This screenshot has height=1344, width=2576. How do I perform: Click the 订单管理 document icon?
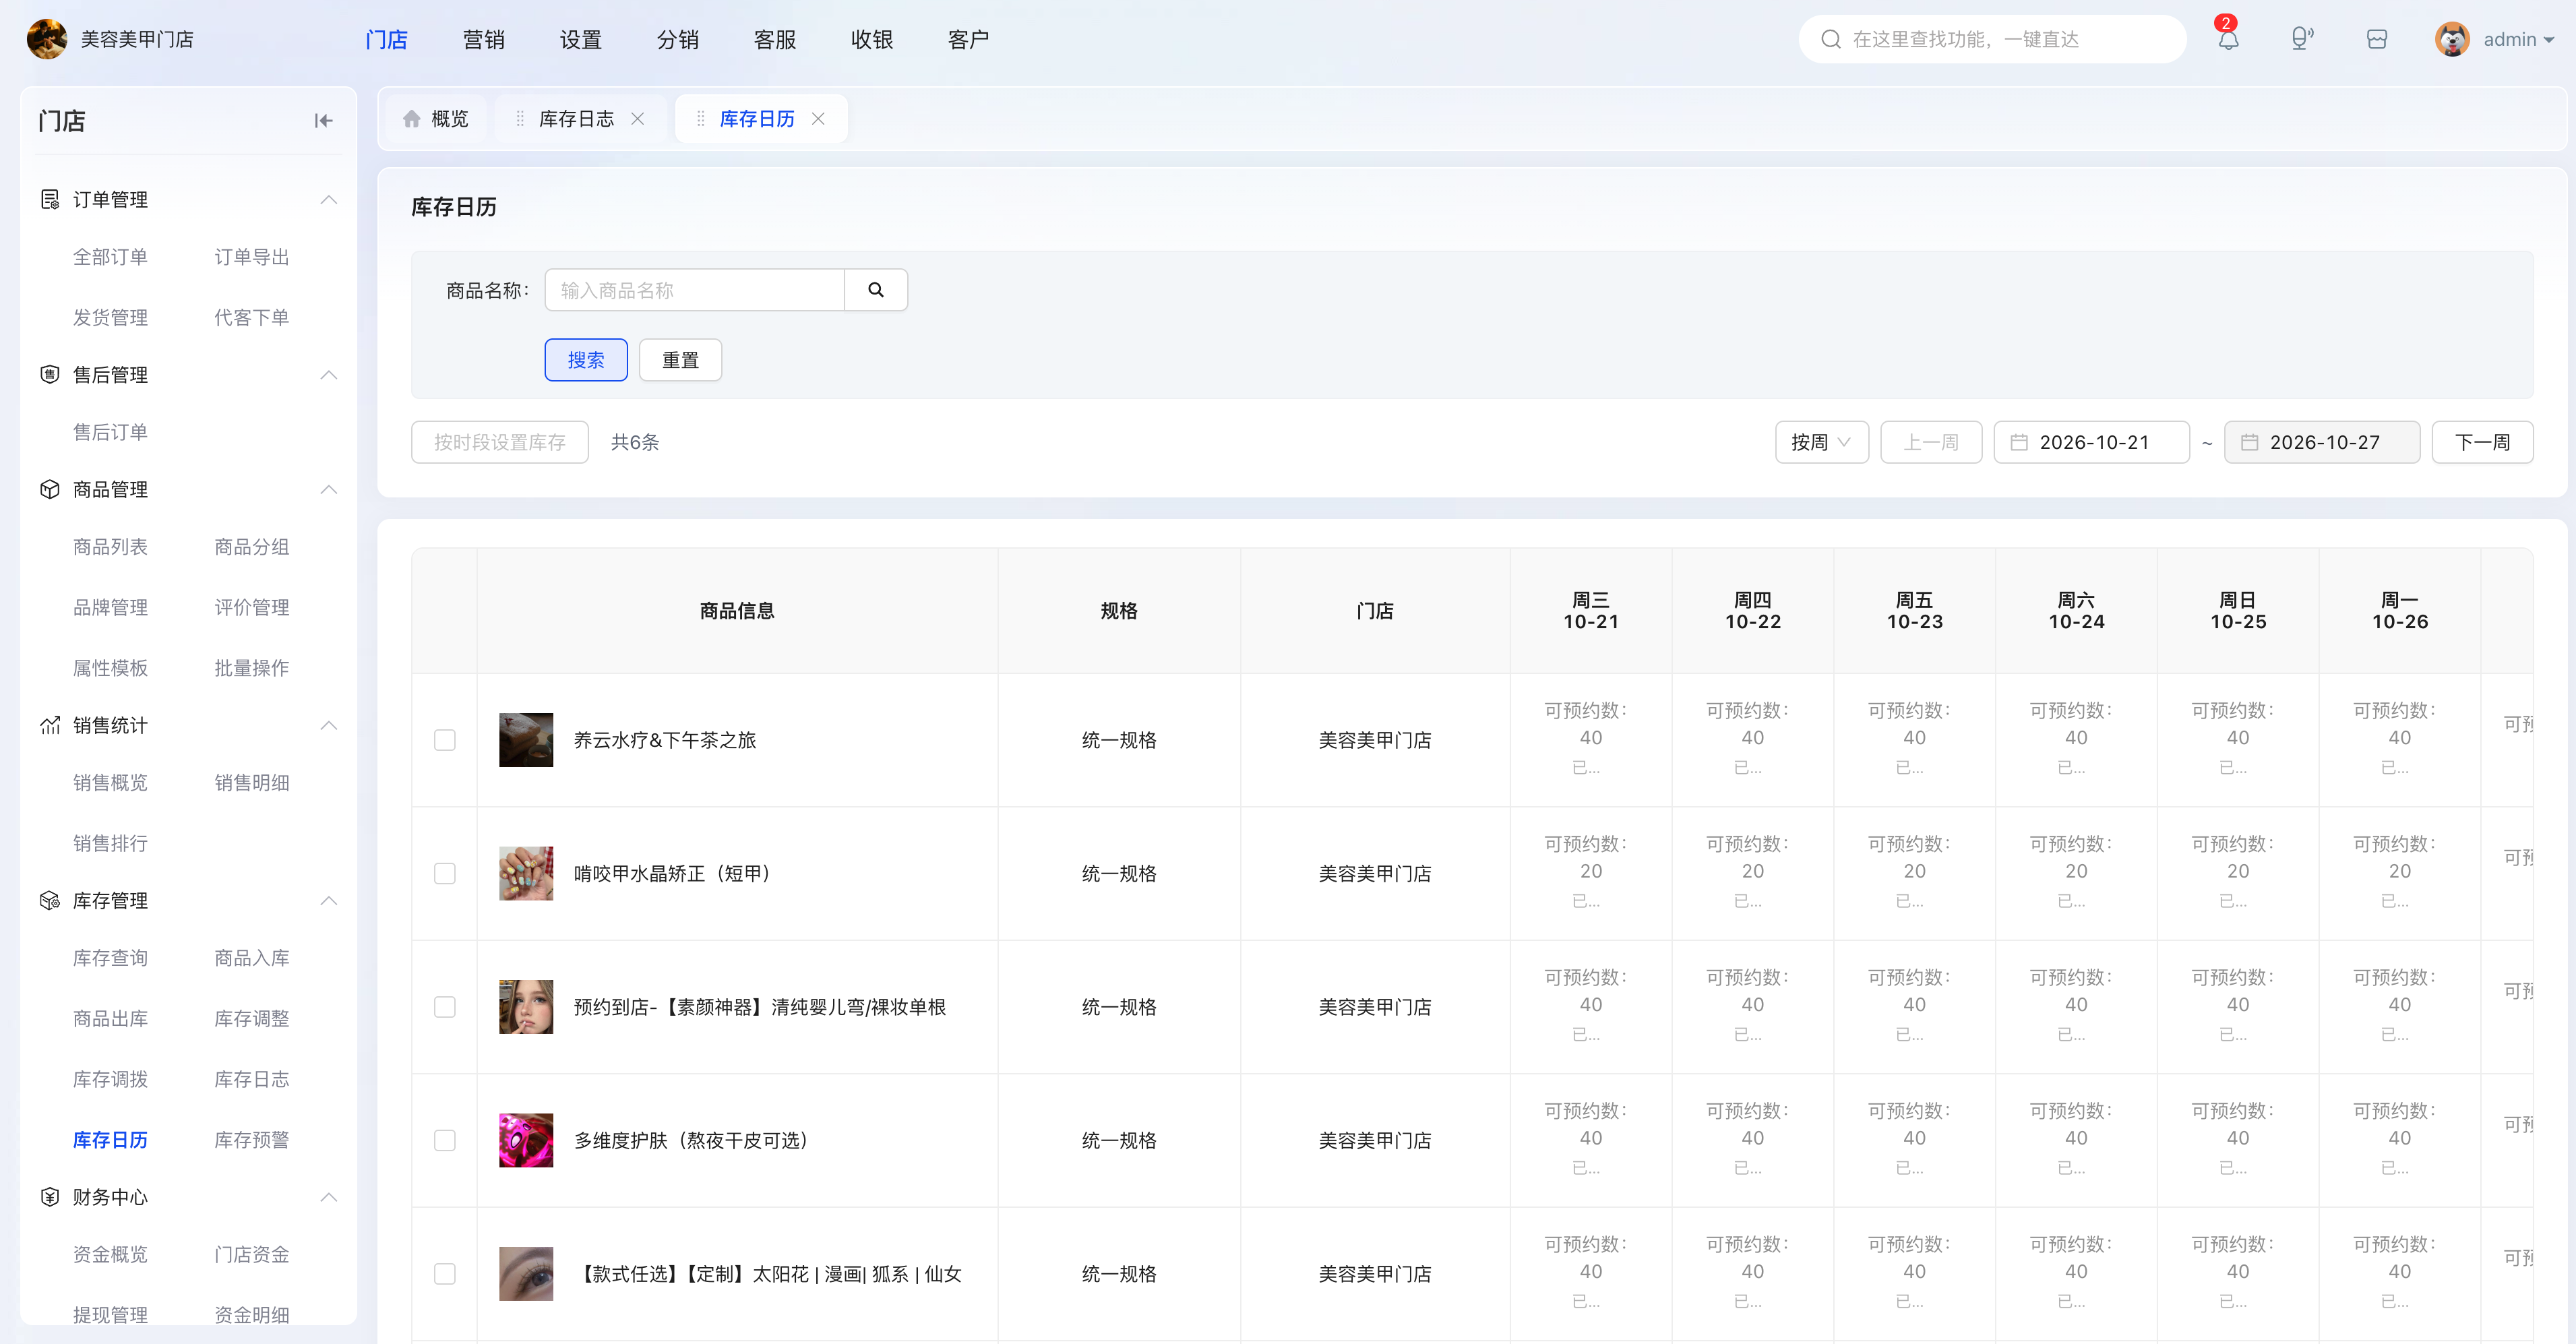click(x=50, y=199)
